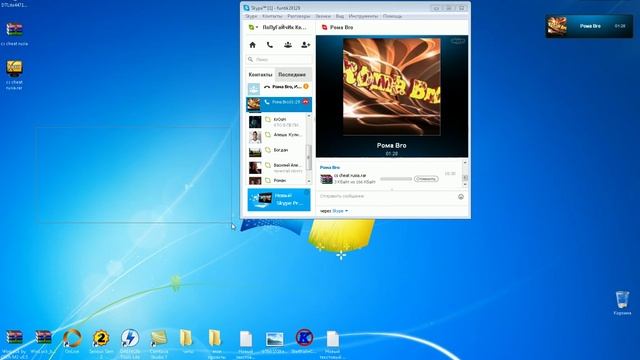Add a contact with the person-plus icon
This screenshot has height=360, width=640.
pyautogui.click(x=305, y=45)
